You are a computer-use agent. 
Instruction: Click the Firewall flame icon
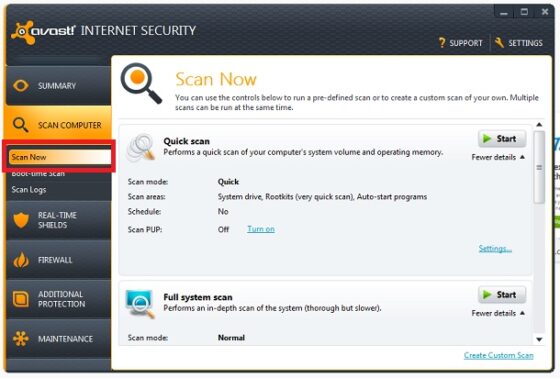[x=21, y=260]
